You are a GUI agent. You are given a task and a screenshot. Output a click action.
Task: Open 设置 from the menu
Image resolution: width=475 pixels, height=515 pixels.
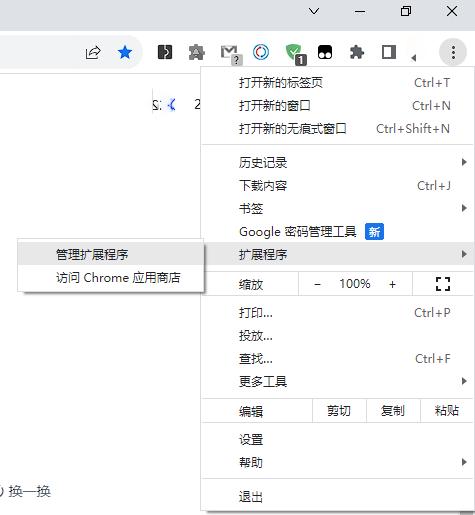coord(337,440)
